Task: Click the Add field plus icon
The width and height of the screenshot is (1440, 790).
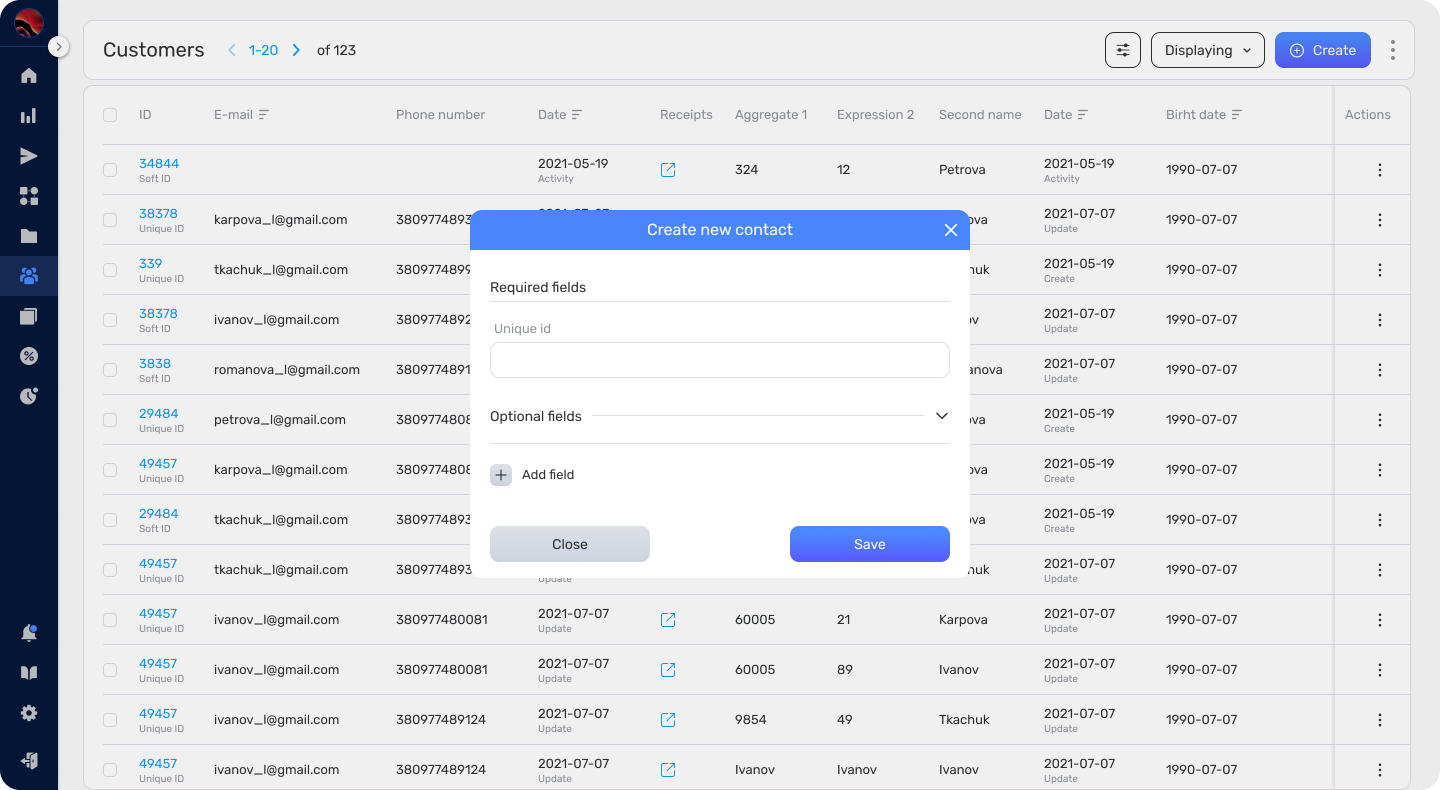Action: pos(501,475)
